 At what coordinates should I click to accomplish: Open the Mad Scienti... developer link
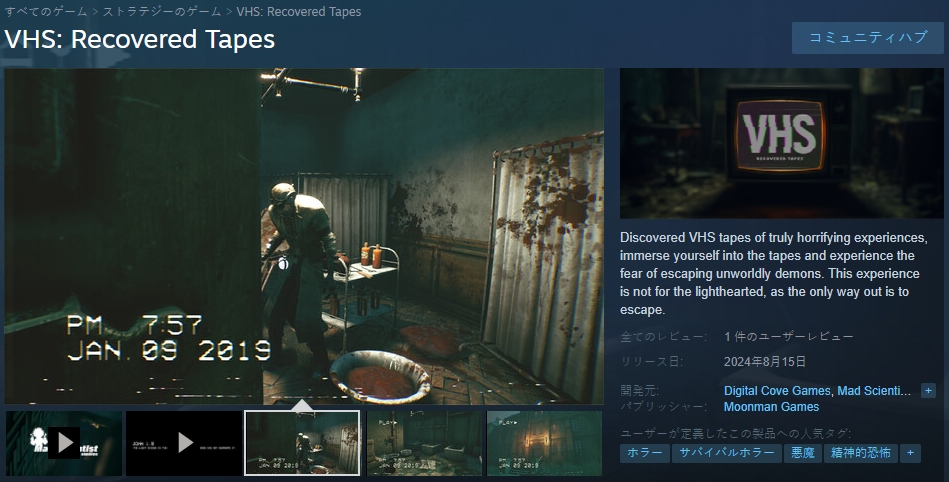click(x=873, y=391)
